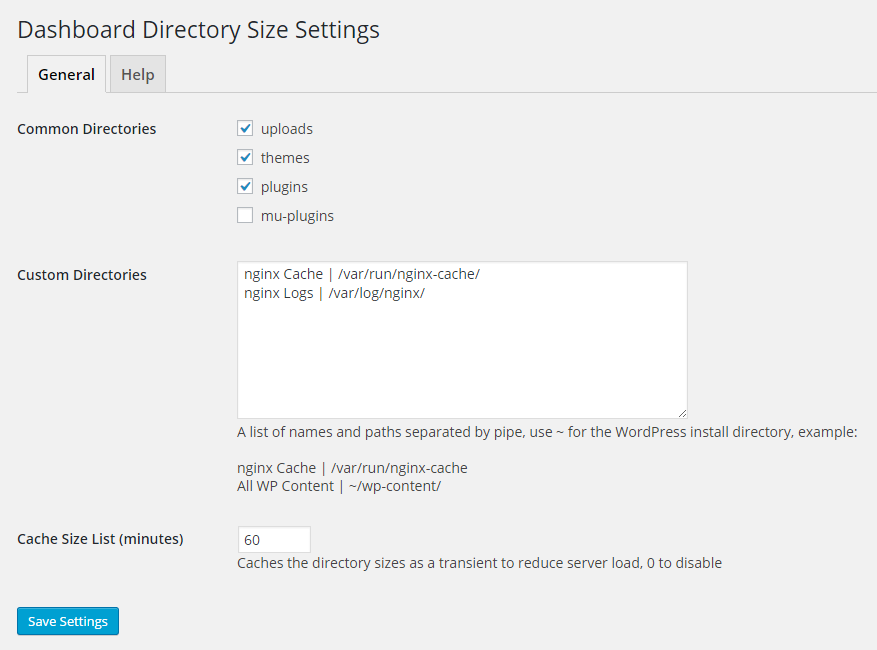Click empty area inside Custom Directories textarea
The height and width of the screenshot is (650, 877).
[x=460, y=360]
